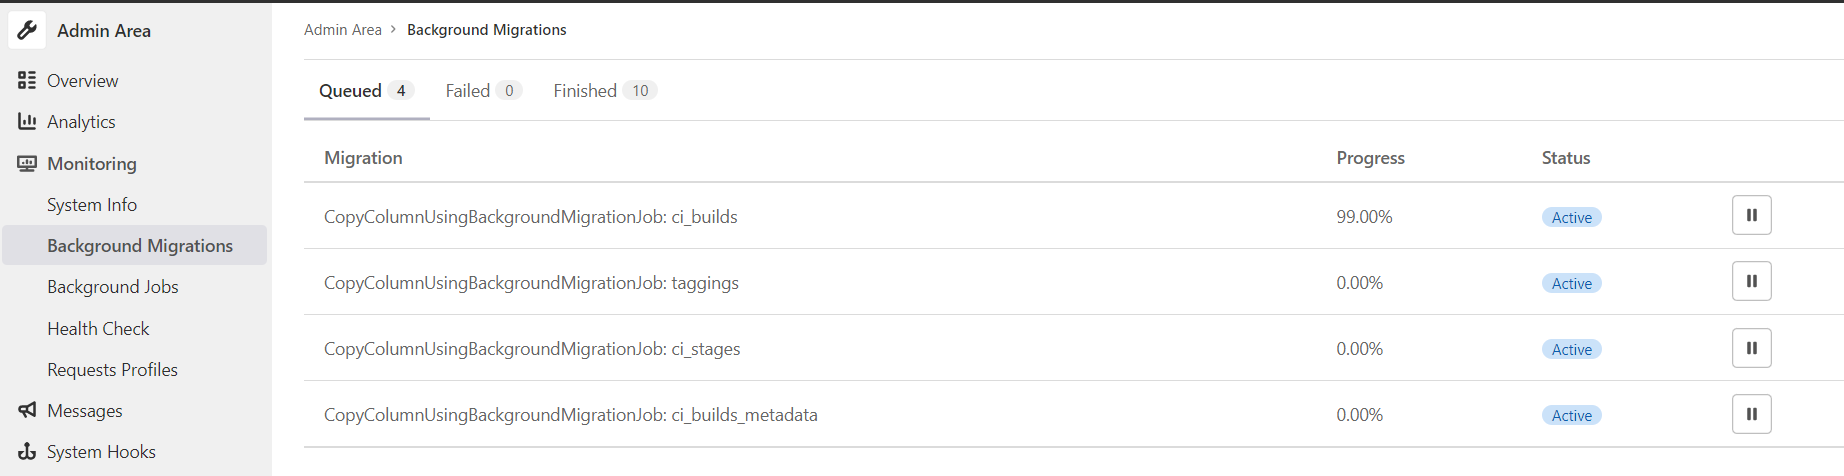Image resolution: width=1844 pixels, height=476 pixels.
Task: Switch to the Failed tab
Action: coord(483,90)
